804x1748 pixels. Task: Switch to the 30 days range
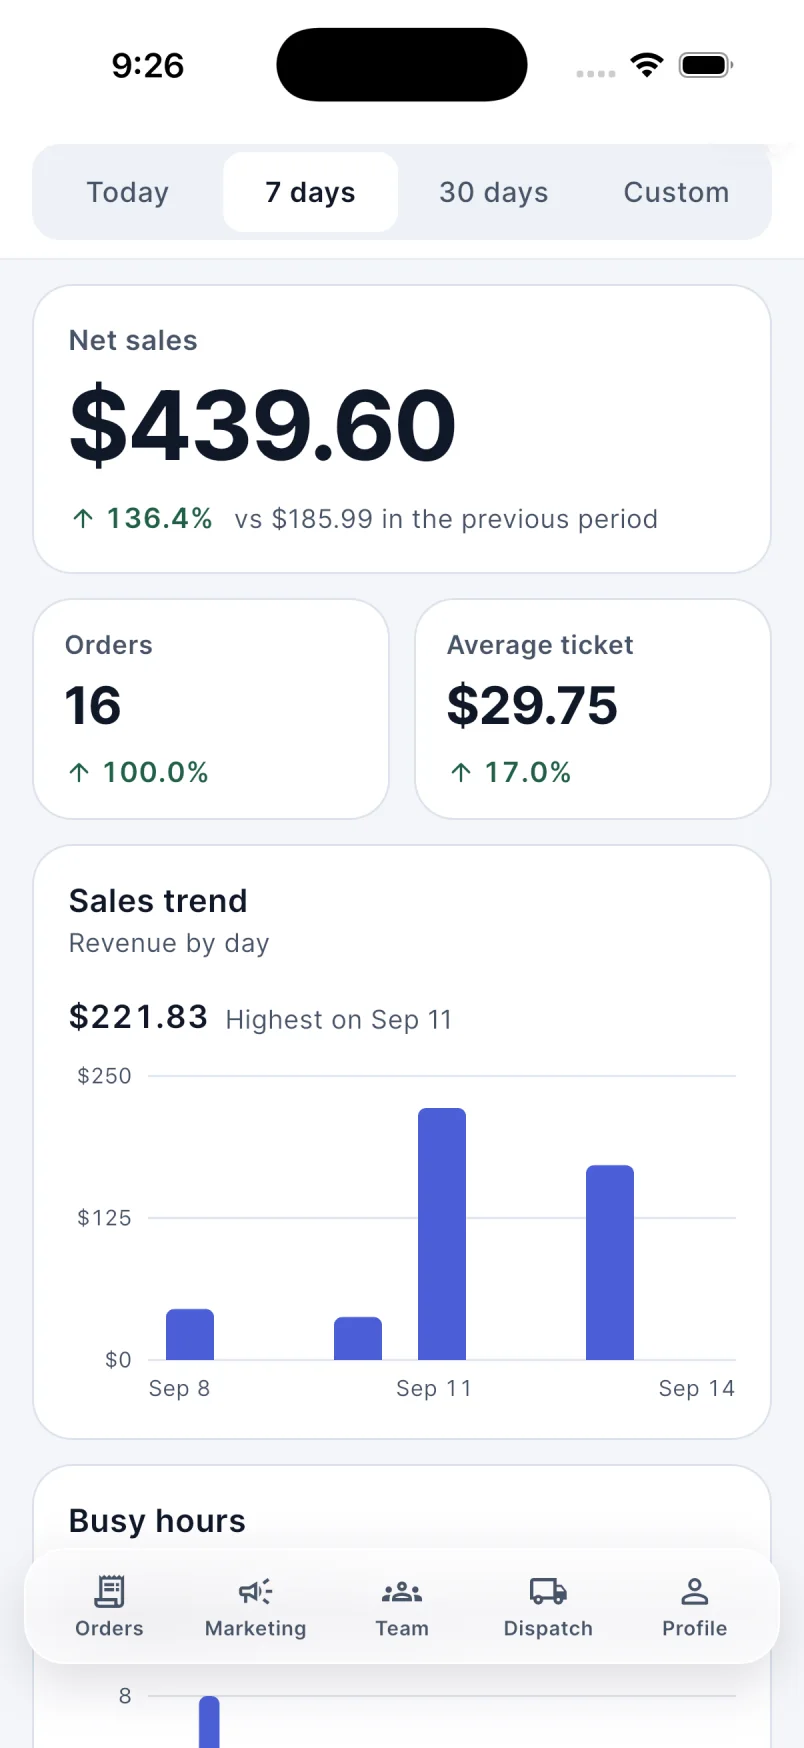tap(494, 192)
